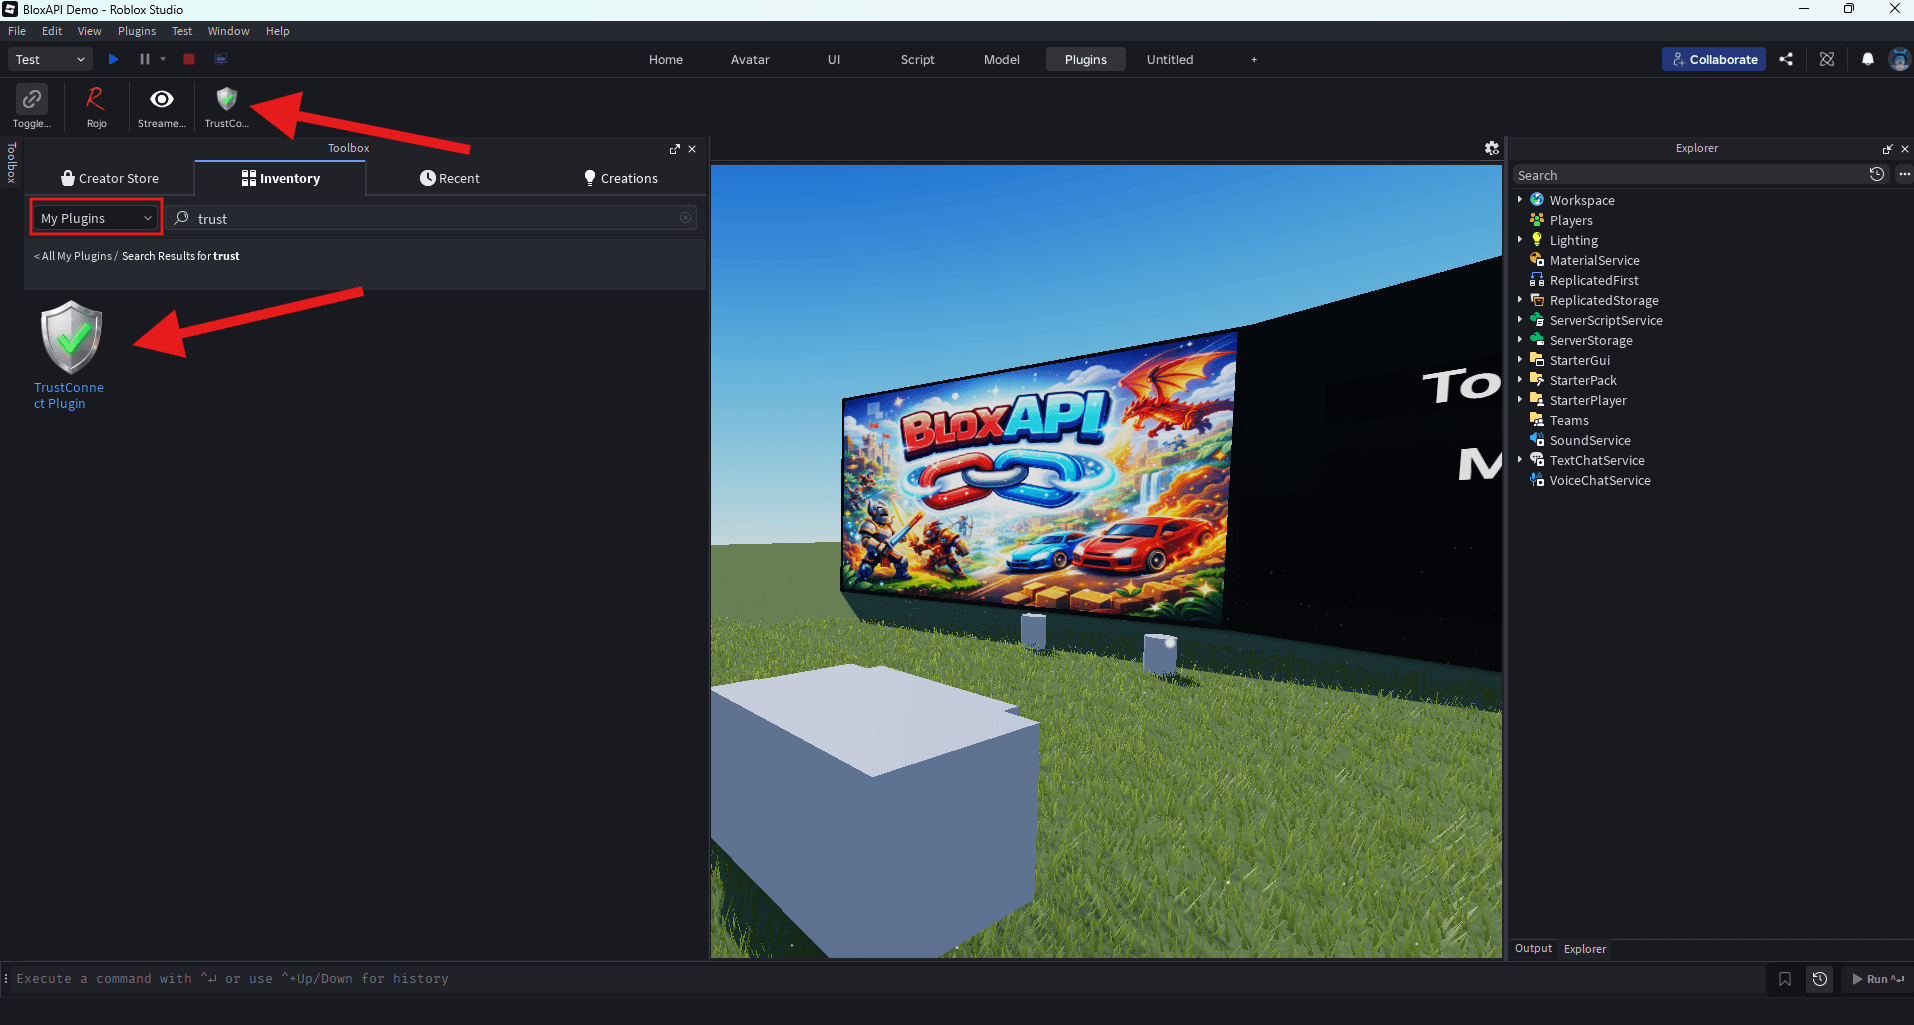Stop the test session with the red stop icon
The width and height of the screenshot is (1914, 1025).
188,59
